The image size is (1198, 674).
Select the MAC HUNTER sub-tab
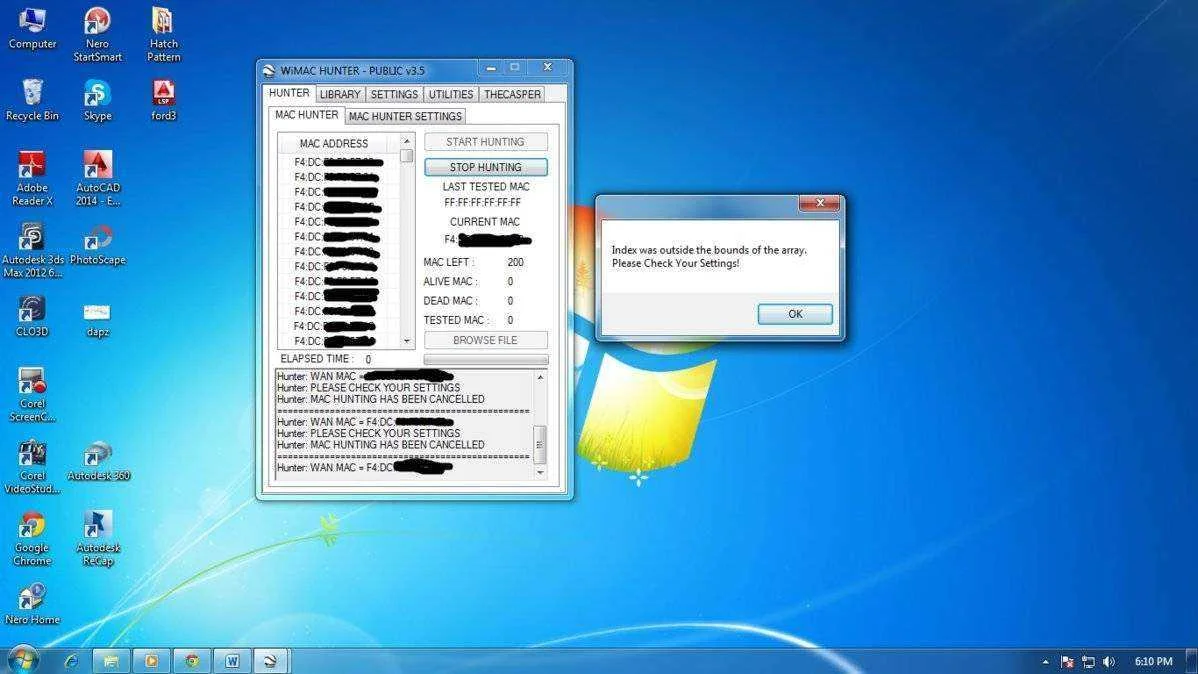[x=306, y=115]
